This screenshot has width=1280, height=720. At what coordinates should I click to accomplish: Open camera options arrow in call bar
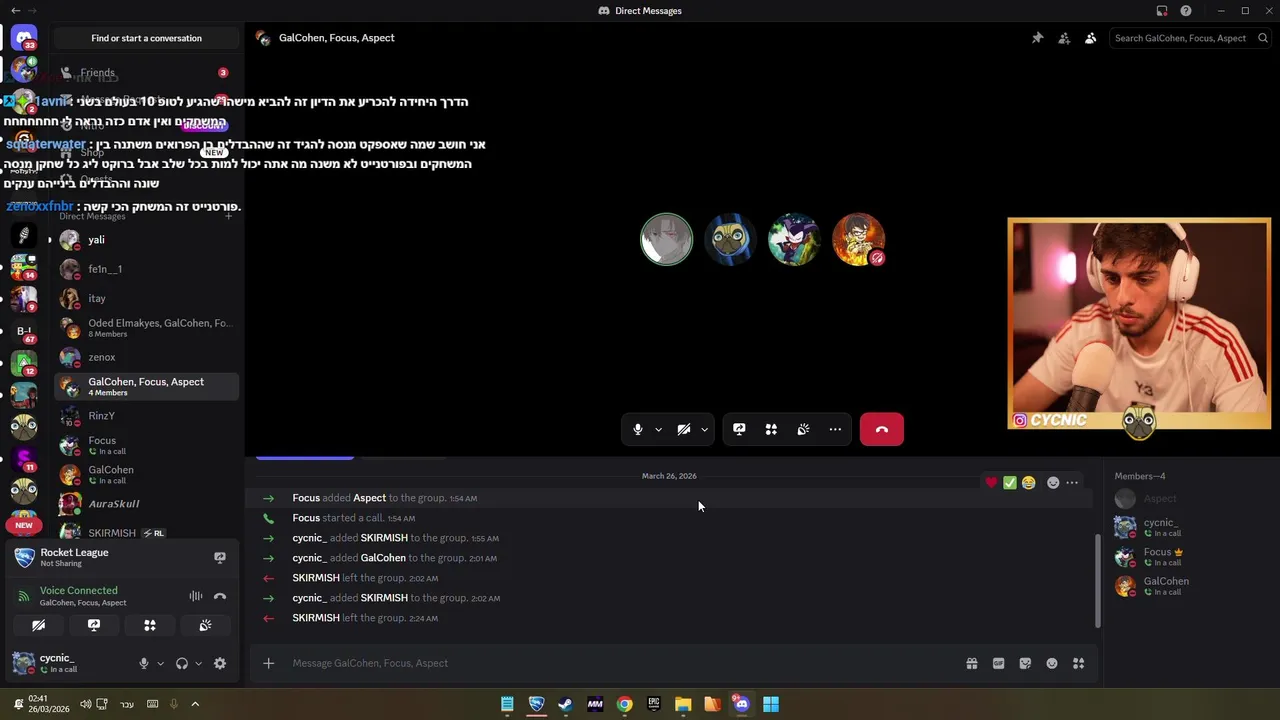pyautogui.click(x=704, y=429)
